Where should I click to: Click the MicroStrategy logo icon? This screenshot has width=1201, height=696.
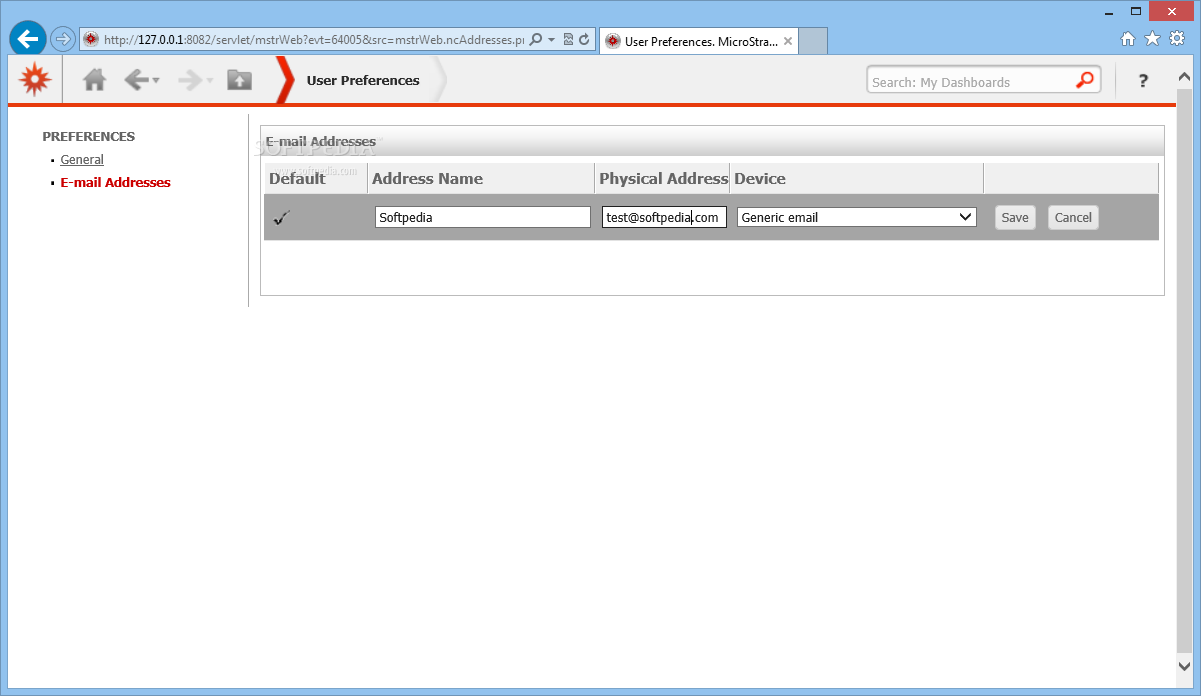click(x=35, y=79)
